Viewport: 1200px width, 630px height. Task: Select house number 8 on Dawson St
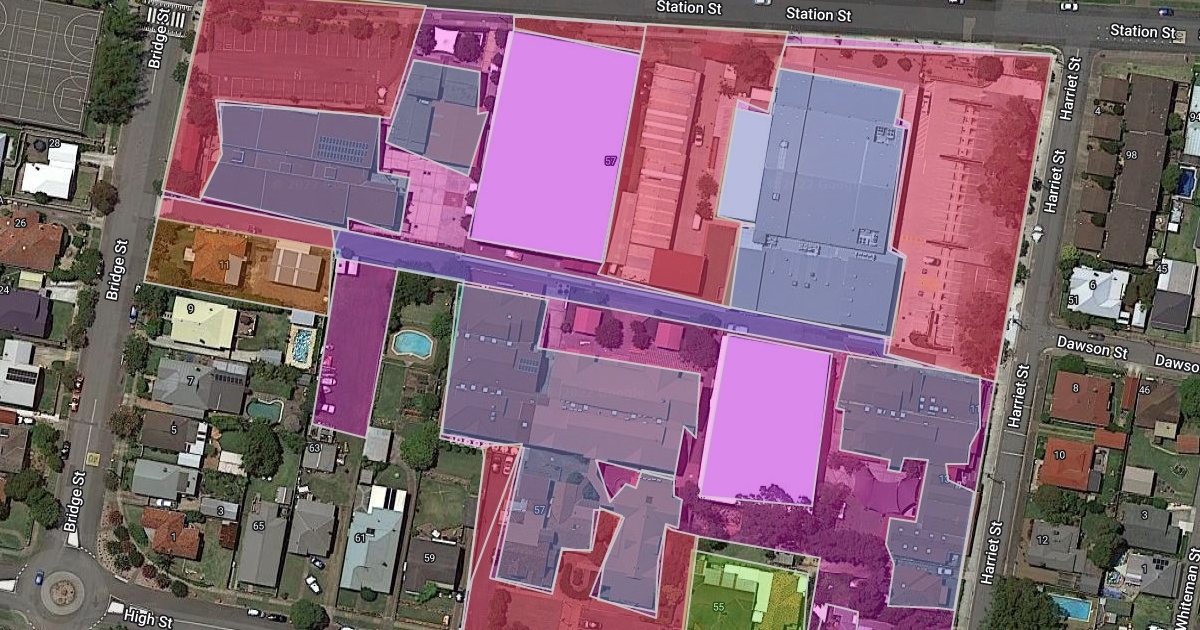pyautogui.click(x=1076, y=389)
